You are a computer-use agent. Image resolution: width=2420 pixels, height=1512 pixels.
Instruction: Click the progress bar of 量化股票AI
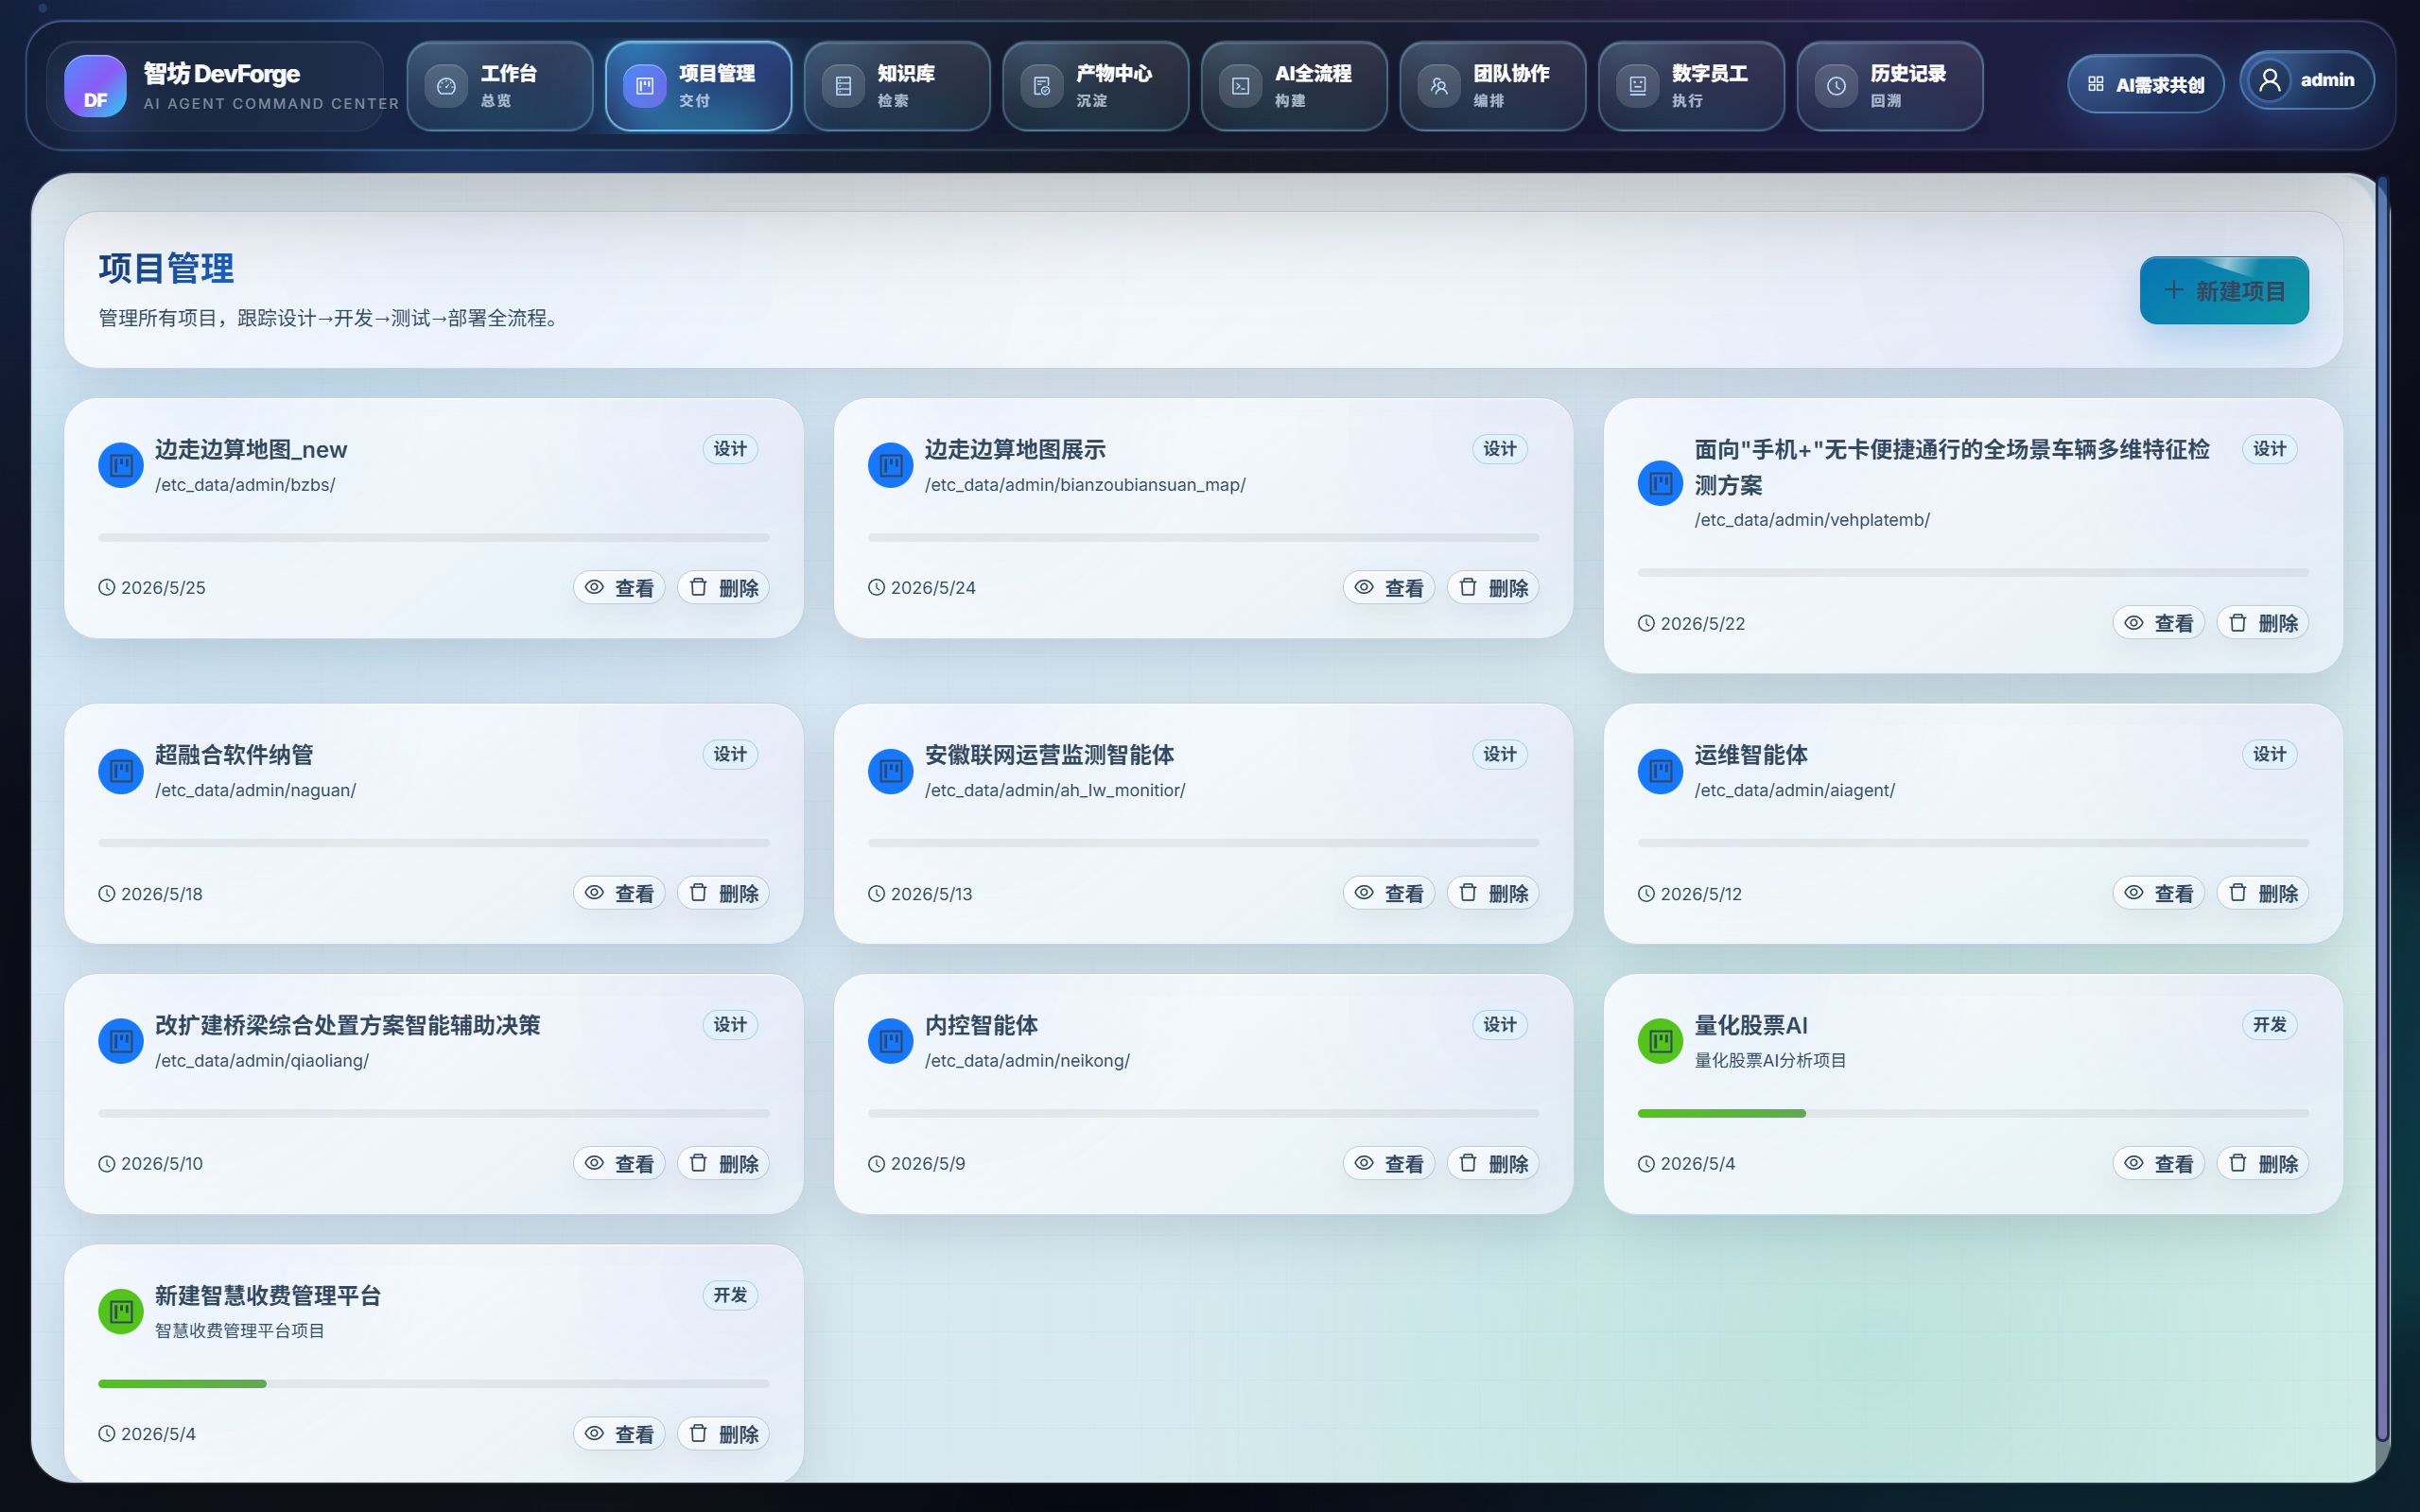[x=1973, y=1113]
